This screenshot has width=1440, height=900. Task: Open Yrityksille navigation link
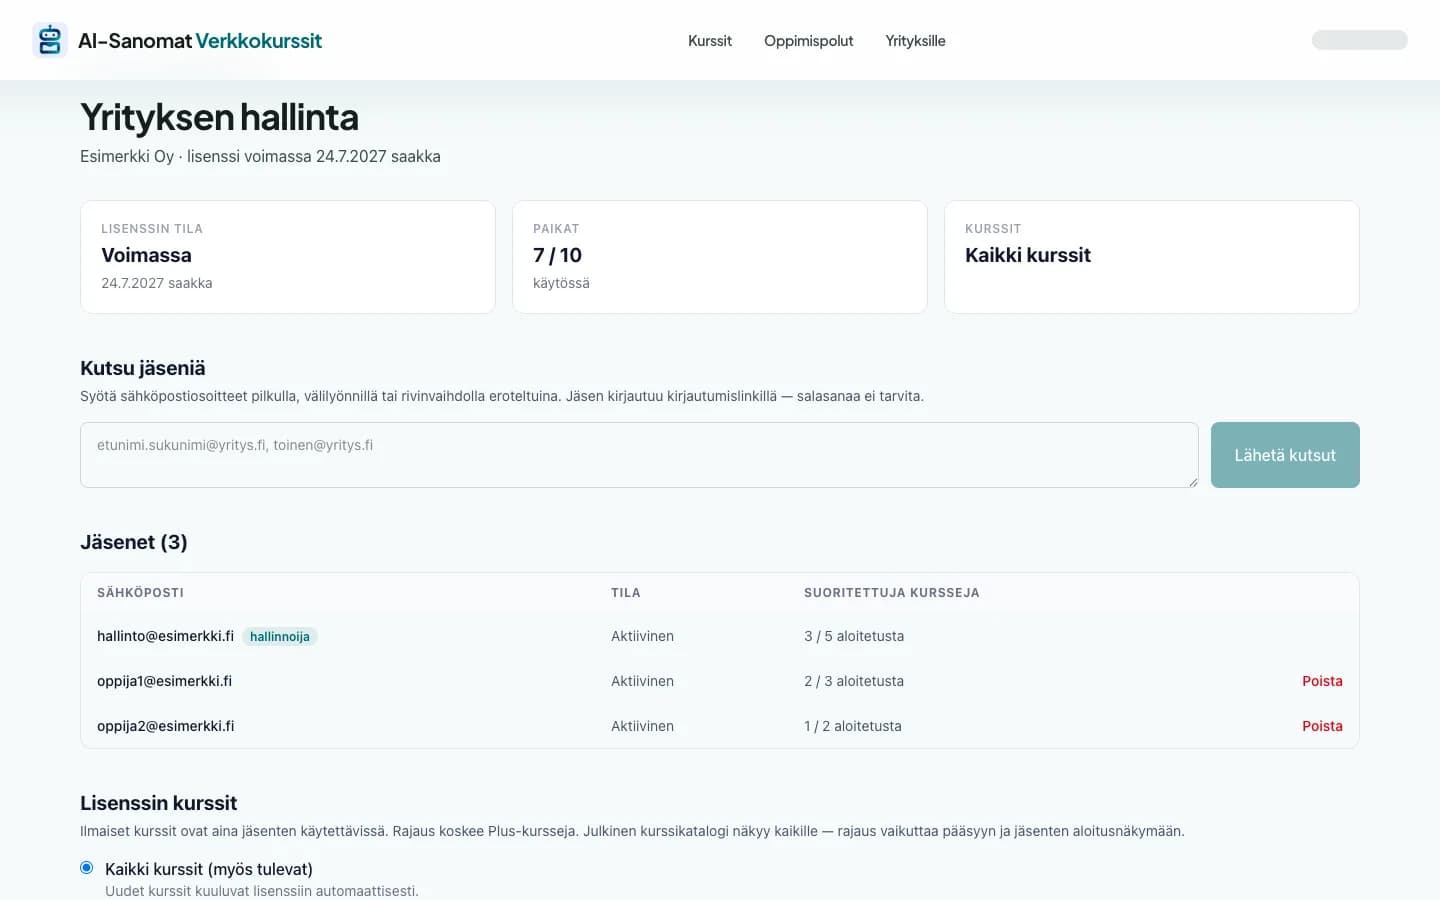coord(915,41)
